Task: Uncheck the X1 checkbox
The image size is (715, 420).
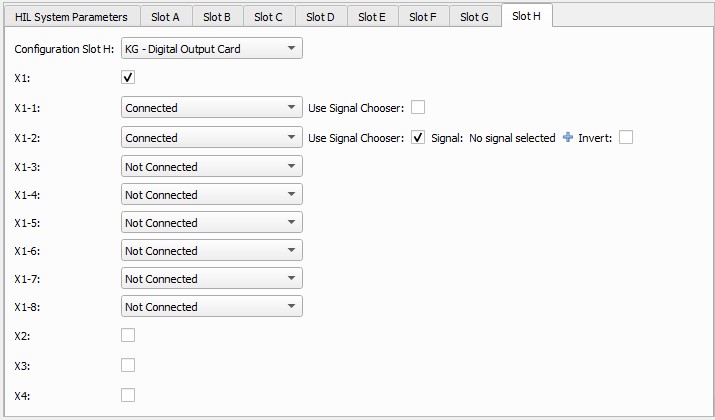Action: (128, 78)
